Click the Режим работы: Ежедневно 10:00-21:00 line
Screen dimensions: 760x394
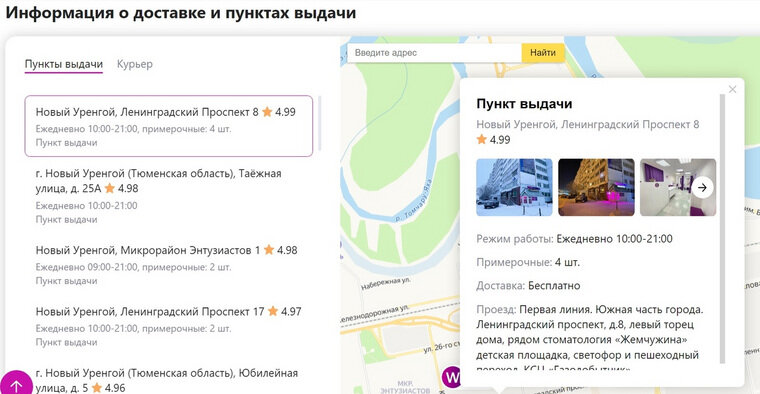click(x=574, y=238)
